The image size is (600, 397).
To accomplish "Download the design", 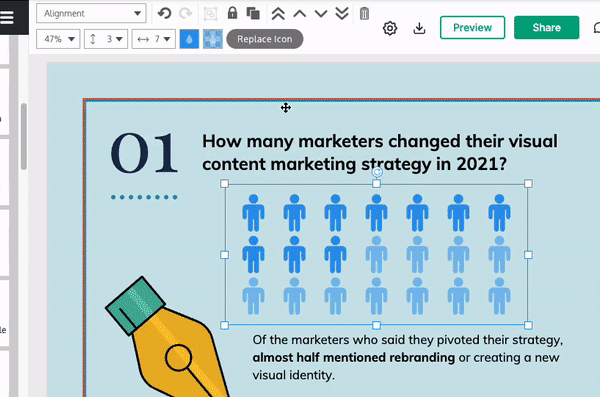I will click(419, 28).
